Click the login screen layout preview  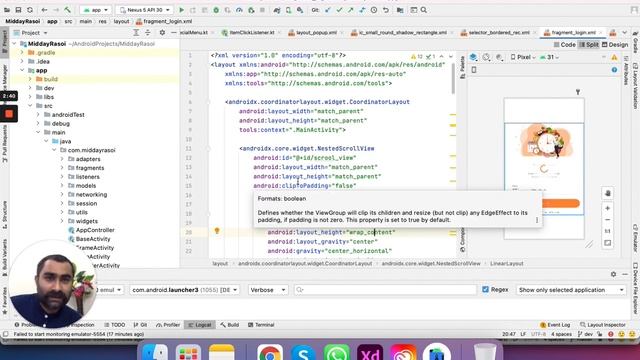point(544,168)
